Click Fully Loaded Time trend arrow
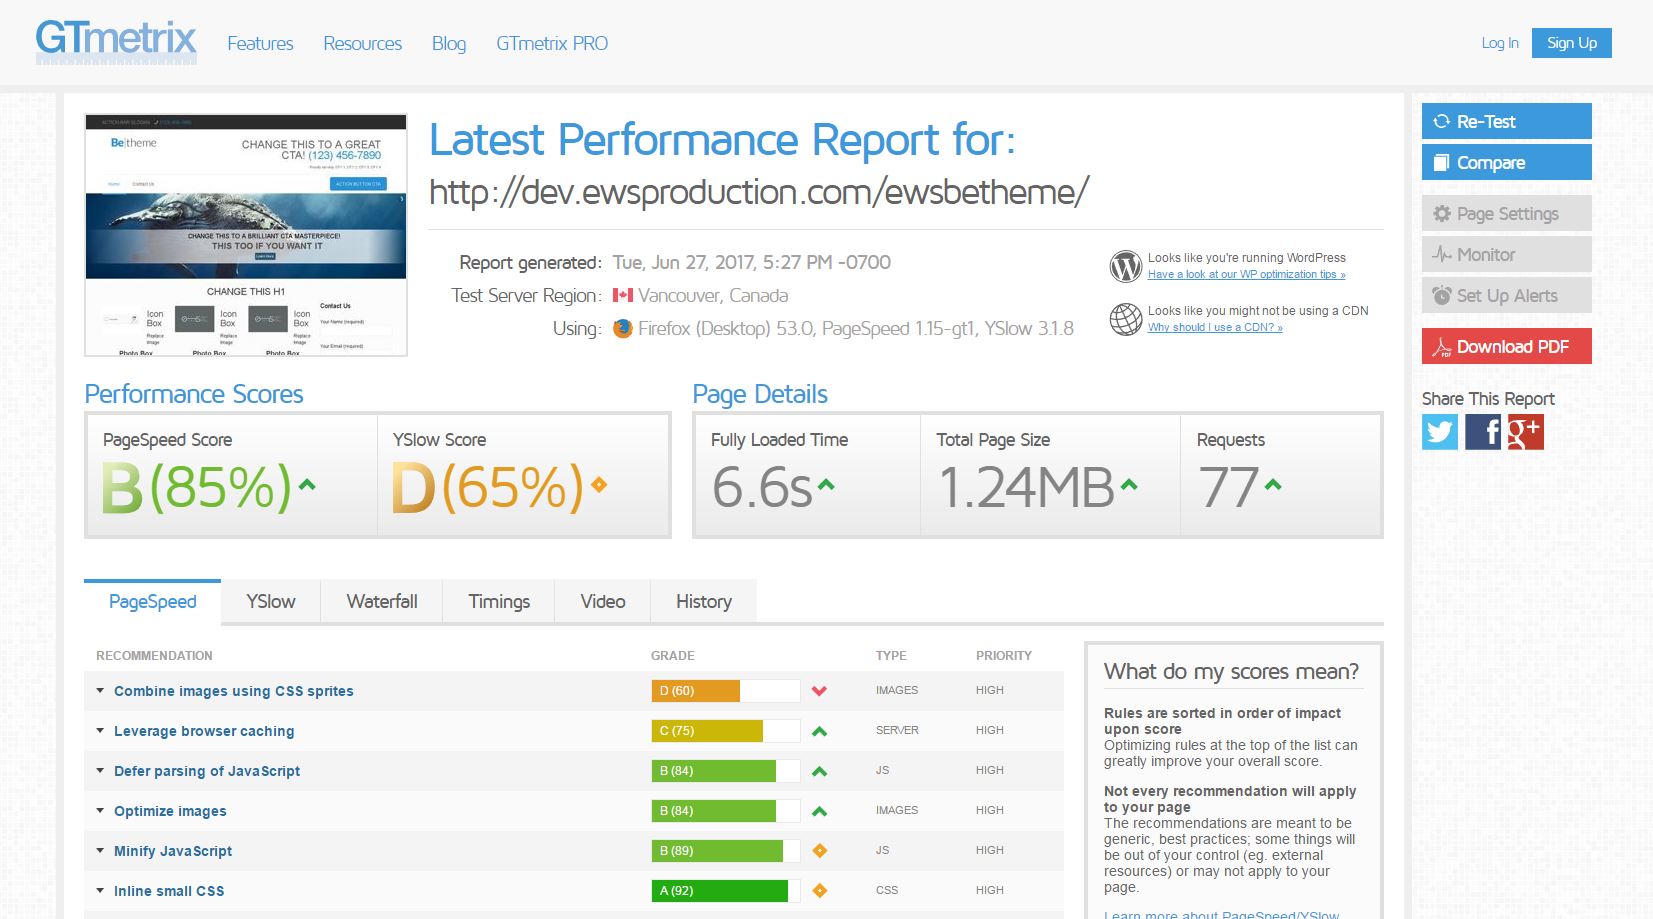The height and width of the screenshot is (919, 1653). coord(826,485)
